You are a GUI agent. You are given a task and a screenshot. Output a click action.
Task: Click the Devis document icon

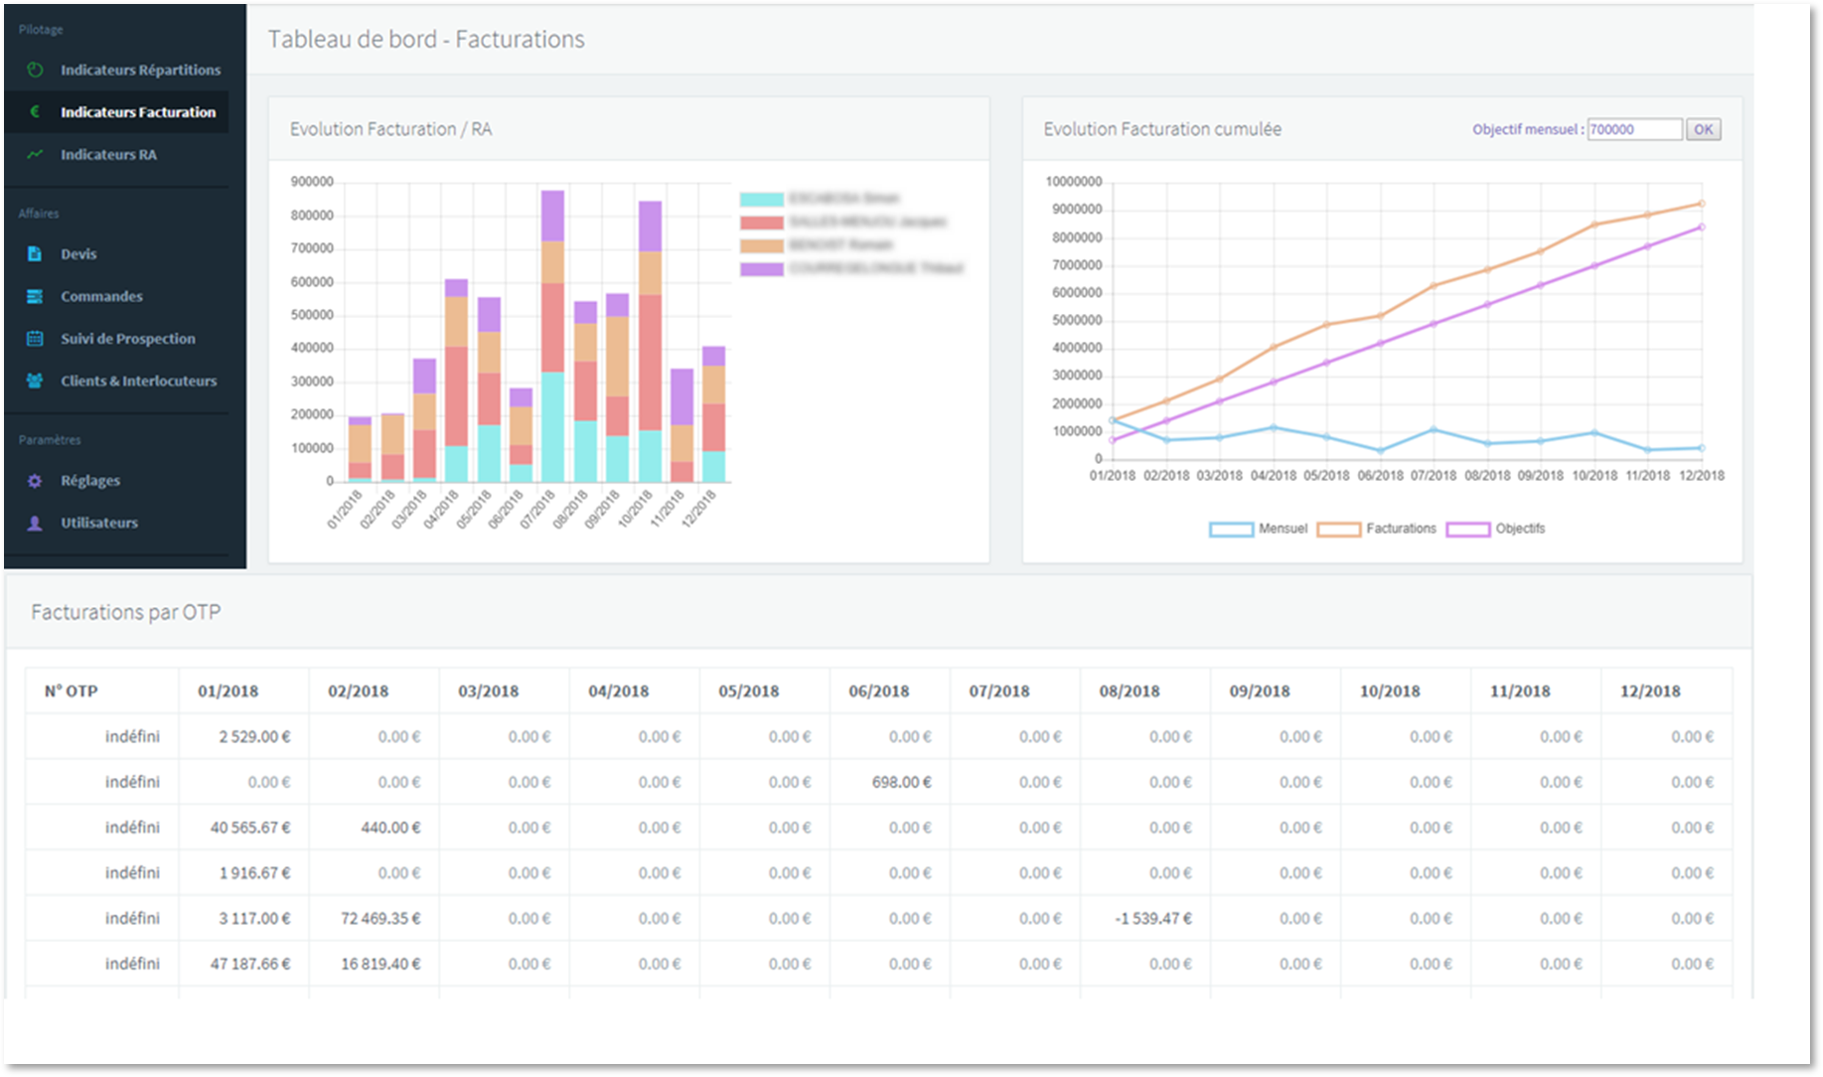[35, 254]
